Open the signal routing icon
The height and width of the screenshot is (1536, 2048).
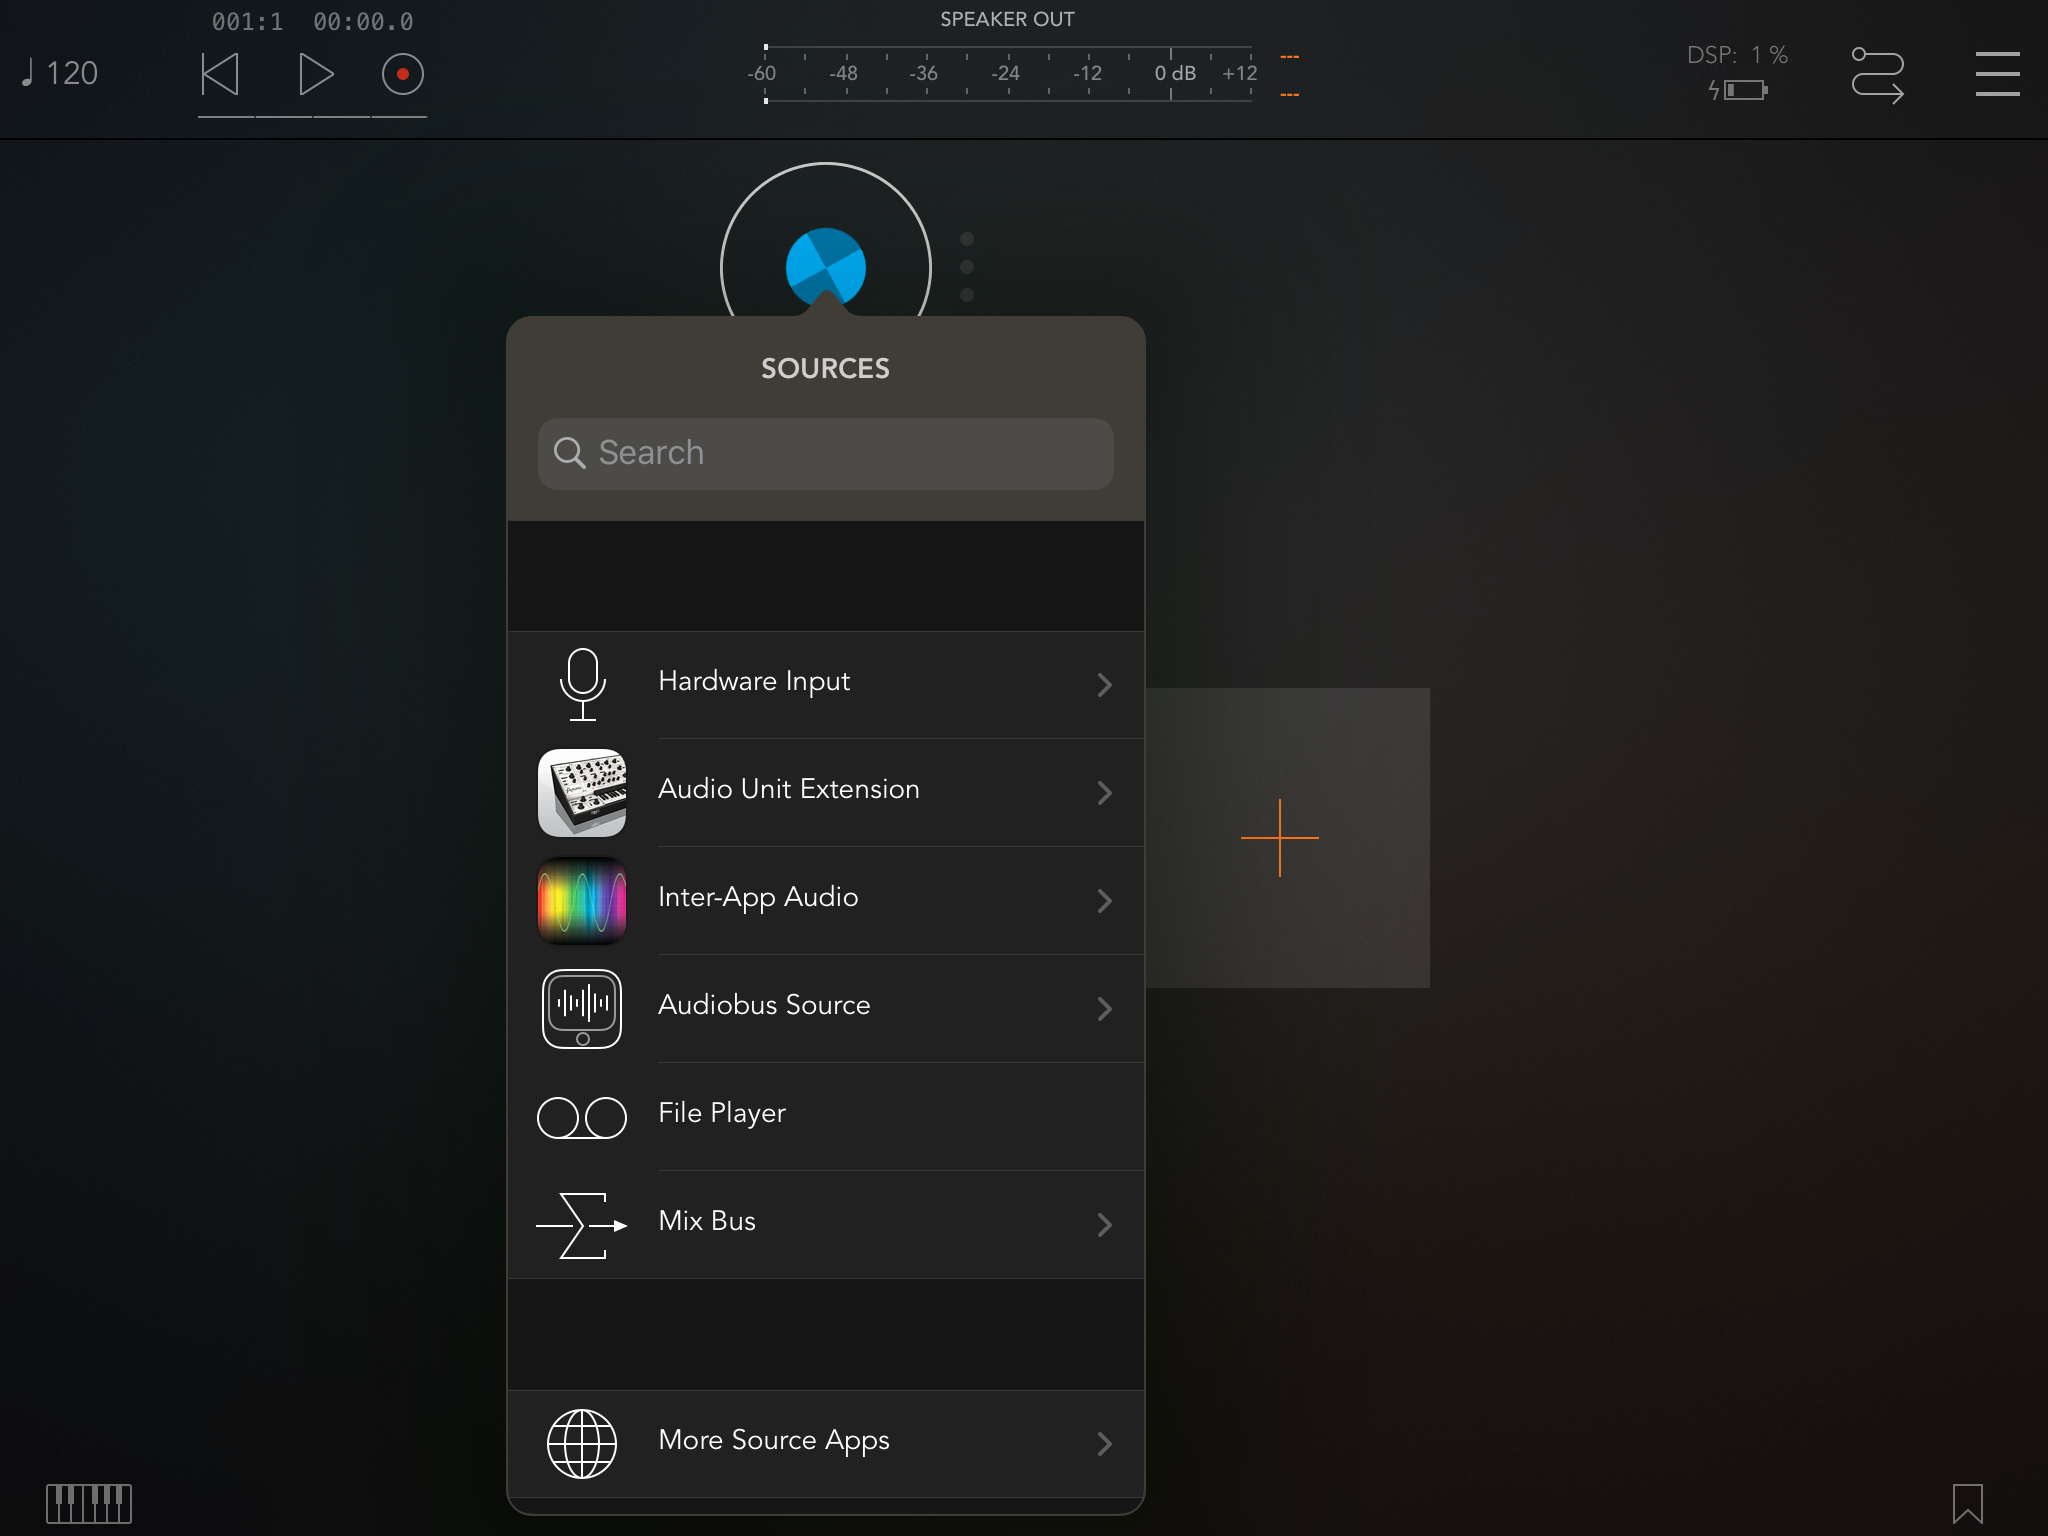pos(1877,75)
